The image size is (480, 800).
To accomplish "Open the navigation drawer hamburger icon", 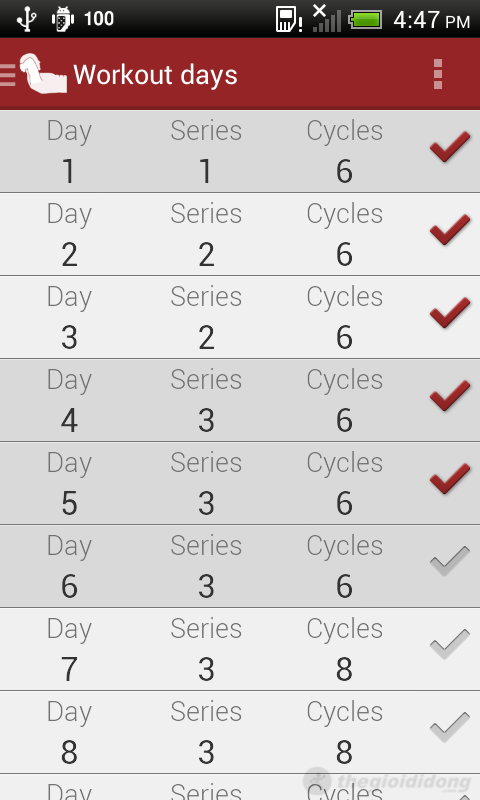I will [x=8, y=74].
